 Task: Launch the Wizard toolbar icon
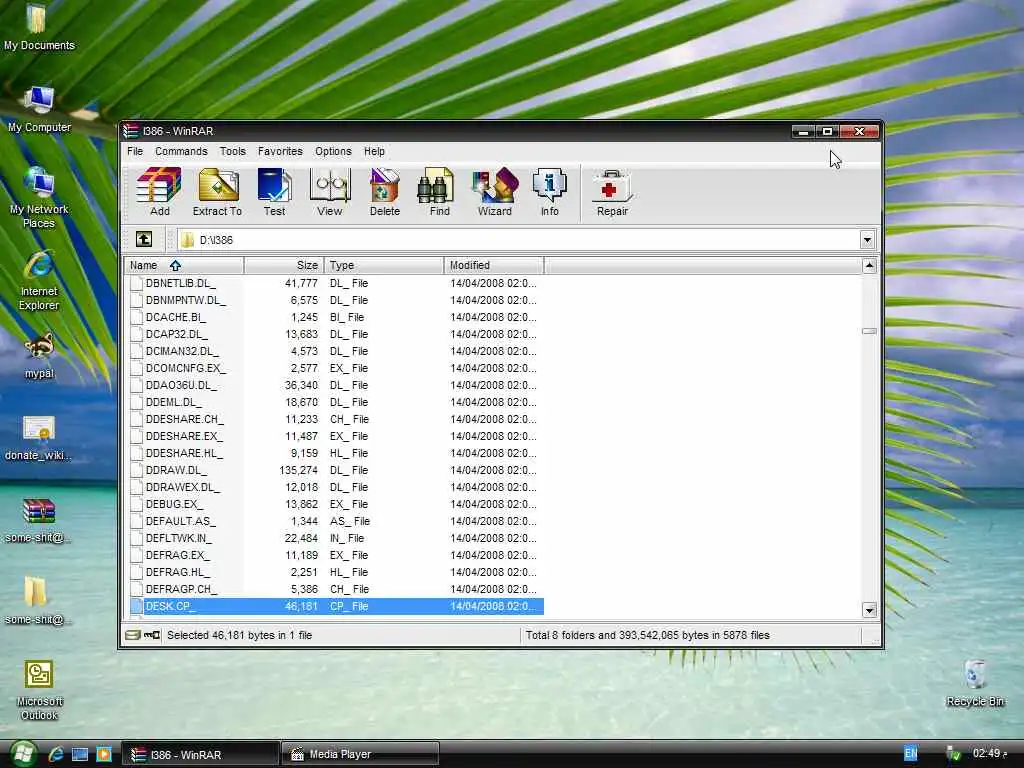pyautogui.click(x=495, y=192)
